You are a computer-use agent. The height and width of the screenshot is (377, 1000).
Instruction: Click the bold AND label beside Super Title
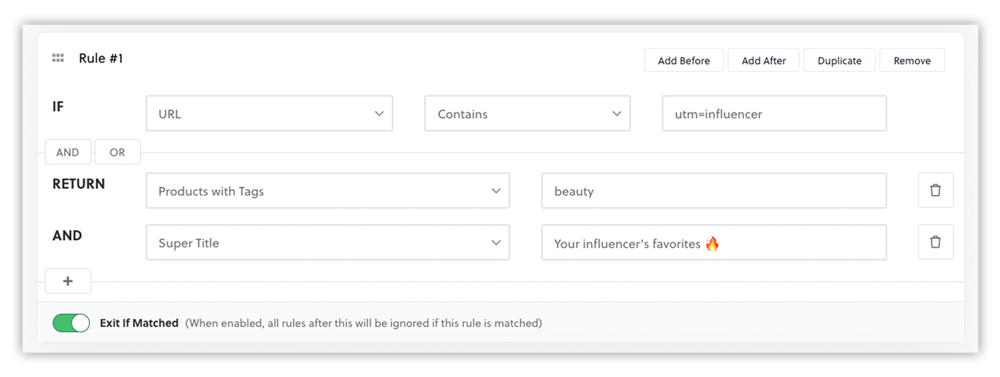pyautogui.click(x=67, y=235)
